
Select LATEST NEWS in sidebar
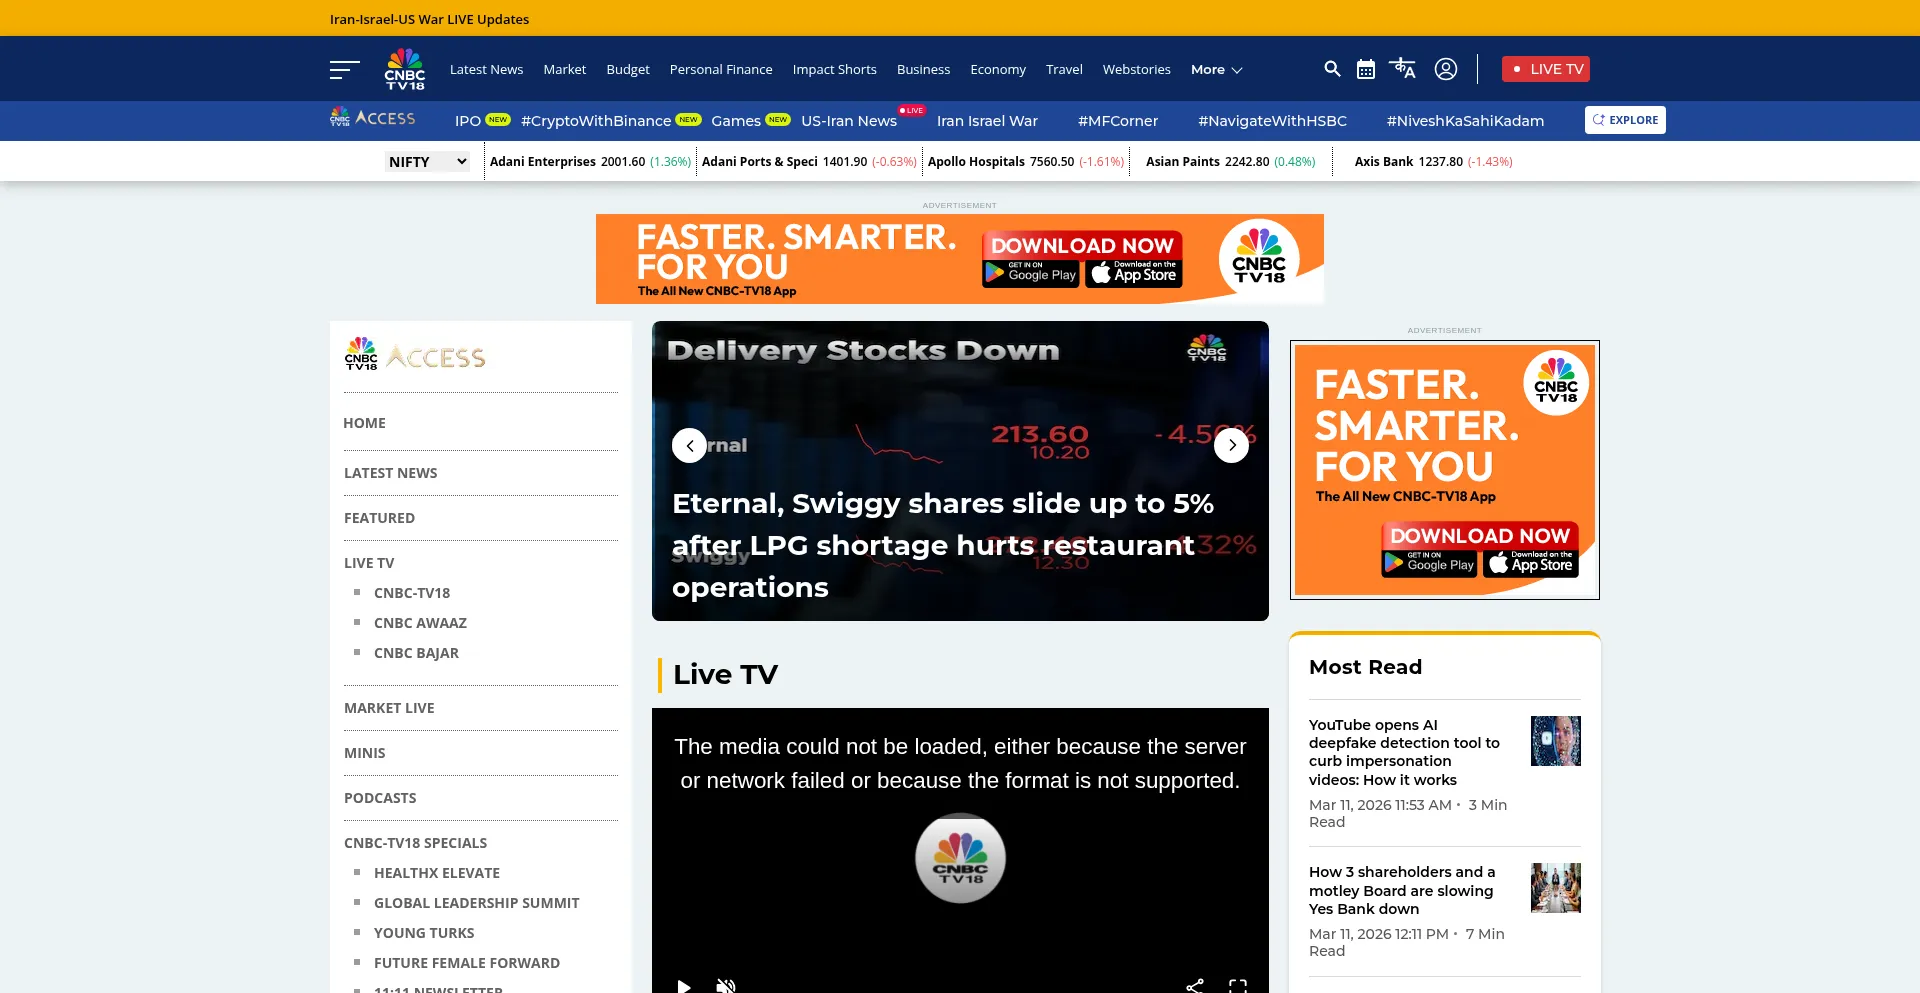(x=390, y=473)
